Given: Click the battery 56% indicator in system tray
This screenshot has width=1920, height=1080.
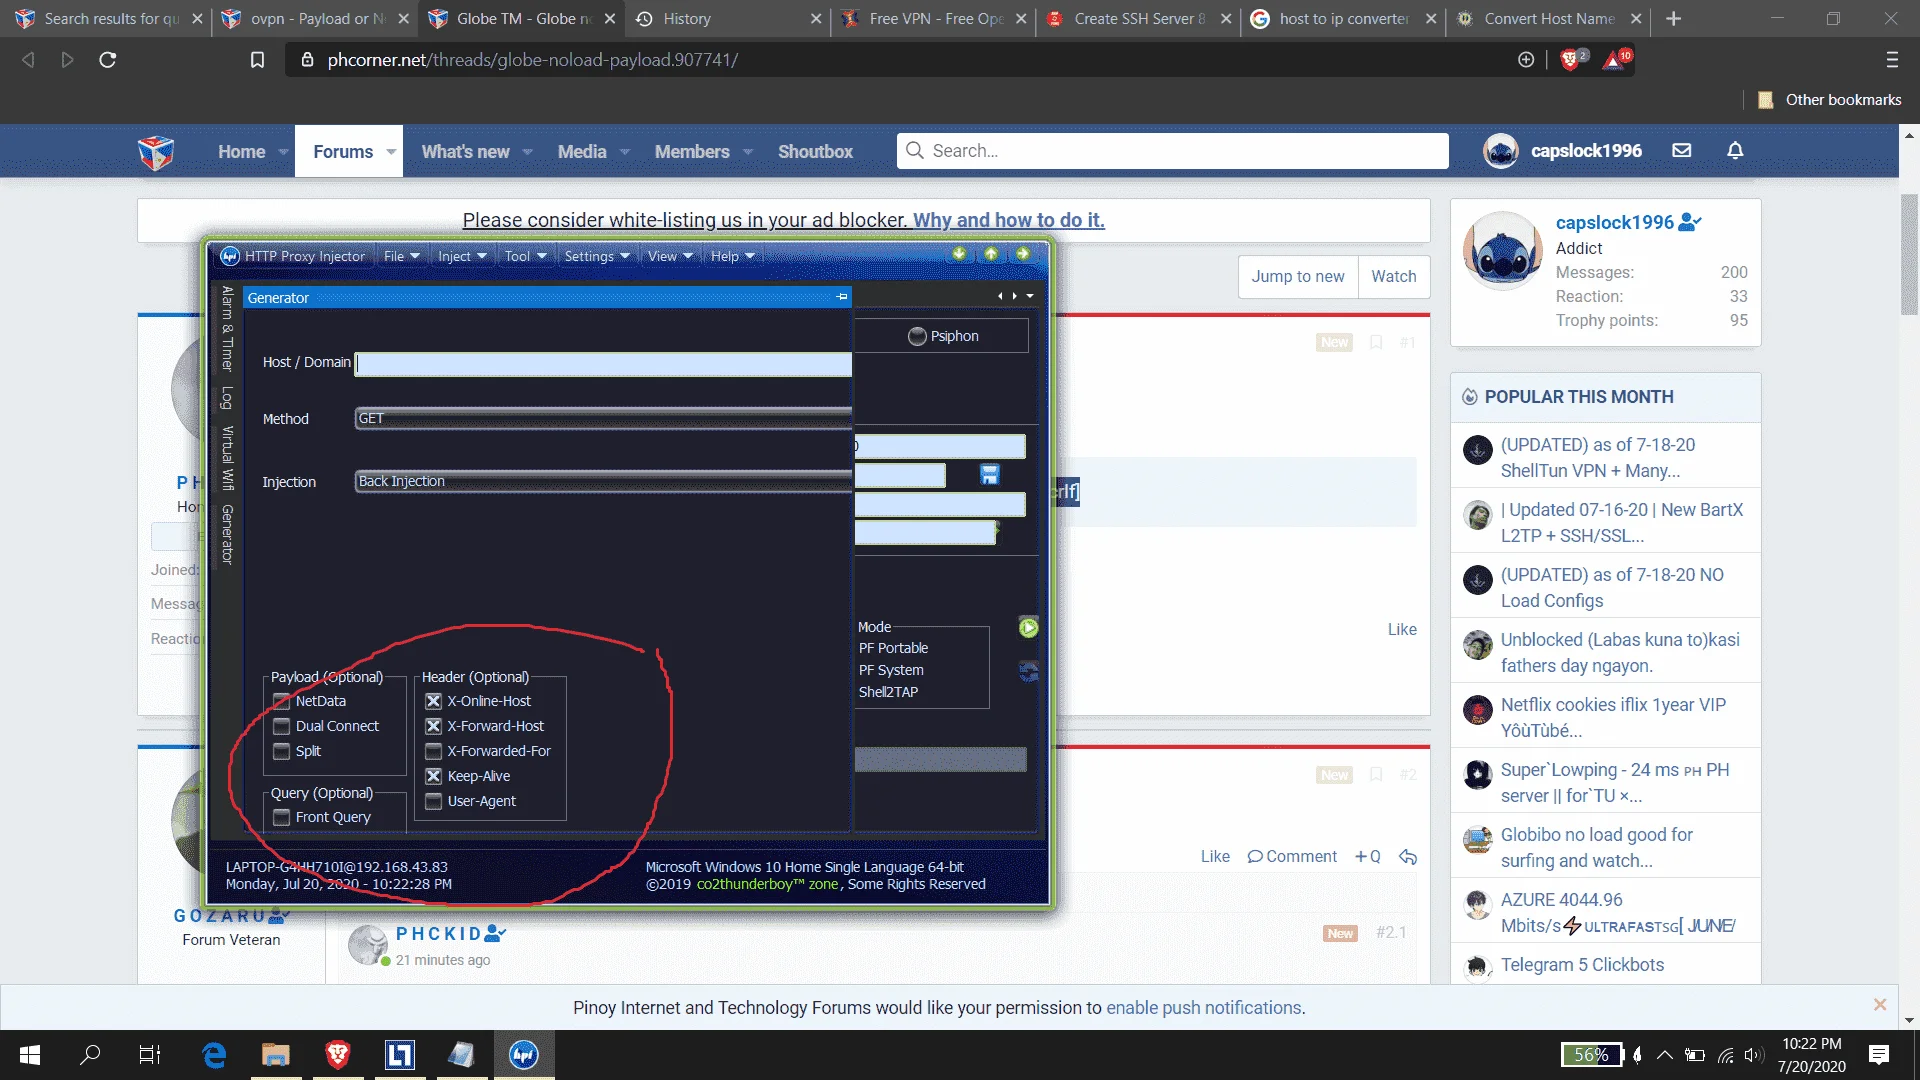Looking at the screenshot, I should tap(1591, 1055).
